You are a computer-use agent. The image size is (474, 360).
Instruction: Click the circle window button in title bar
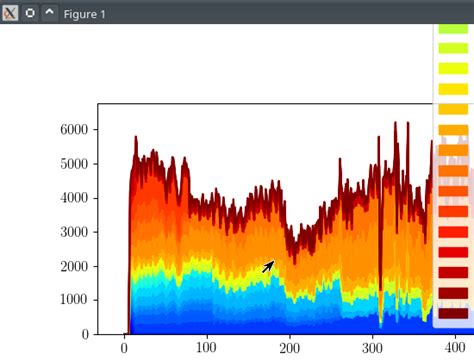click(30, 13)
